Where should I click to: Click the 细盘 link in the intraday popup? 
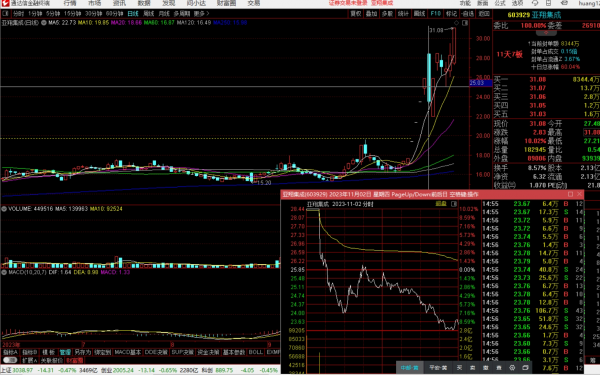(x=441, y=204)
